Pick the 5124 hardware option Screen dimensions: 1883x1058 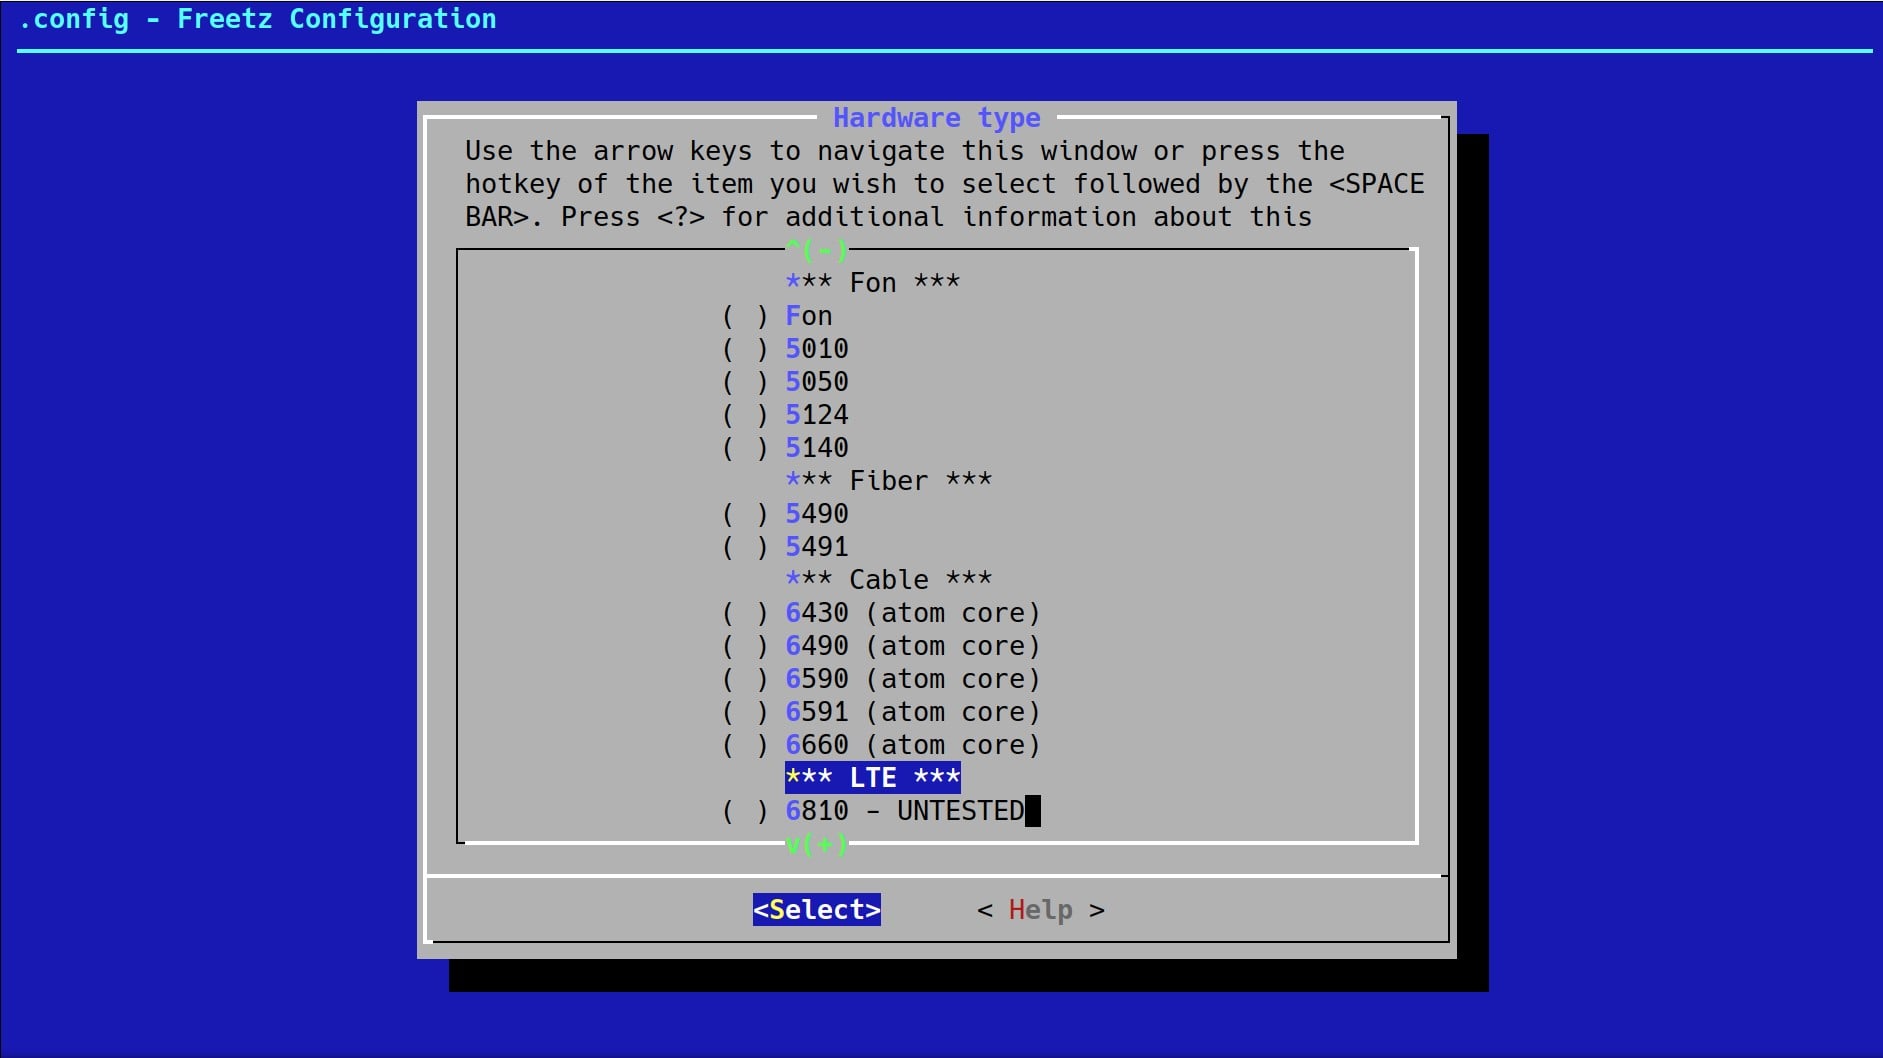(816, 415)
